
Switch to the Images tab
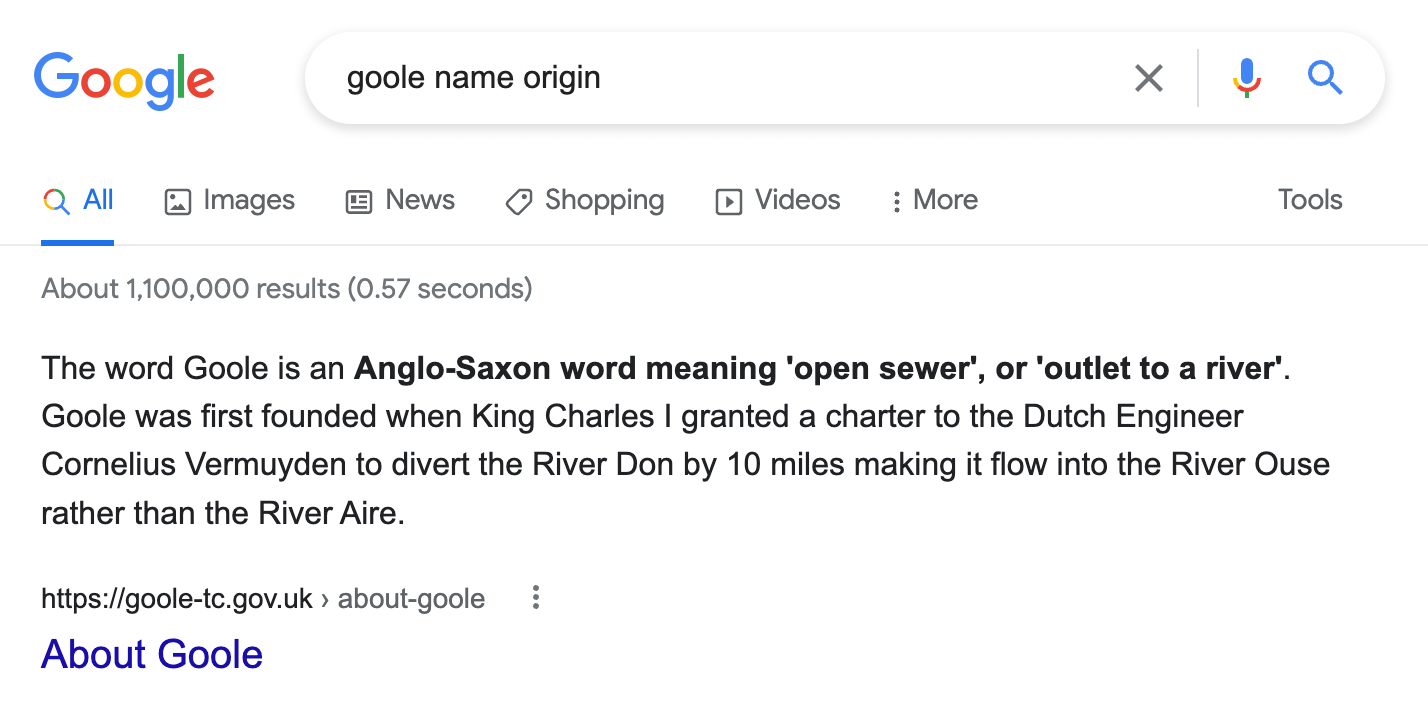click(x=248, y=200)
